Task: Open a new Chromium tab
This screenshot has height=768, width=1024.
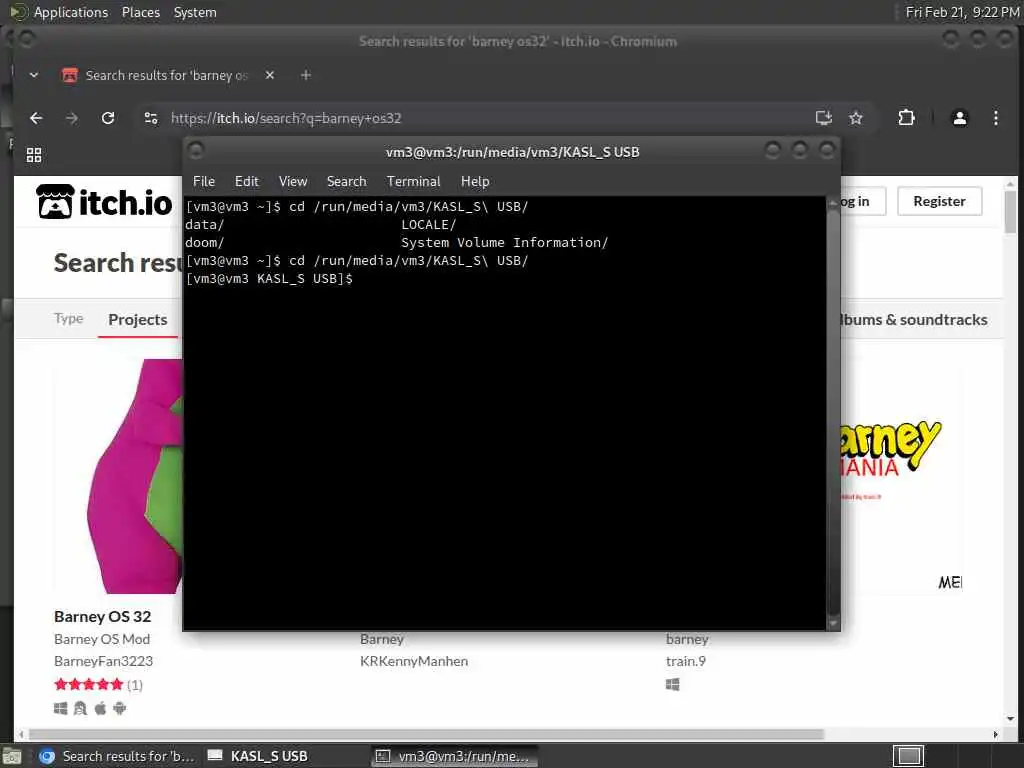Action: coord(306,75)
